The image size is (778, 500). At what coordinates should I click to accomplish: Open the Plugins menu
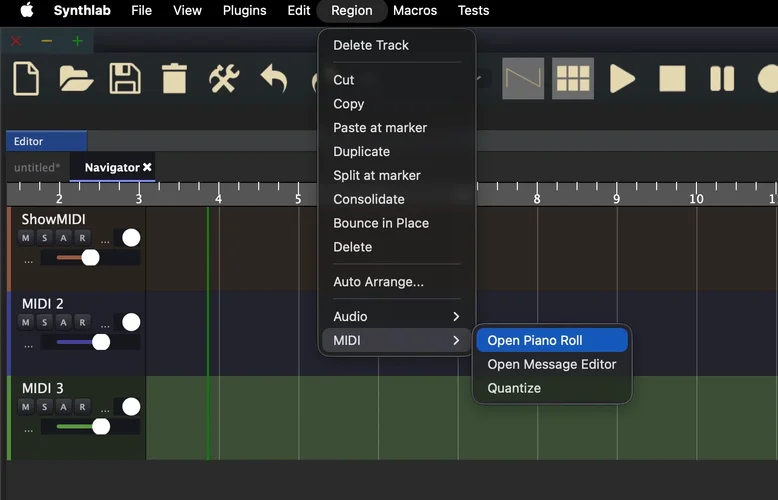(245, 10)
